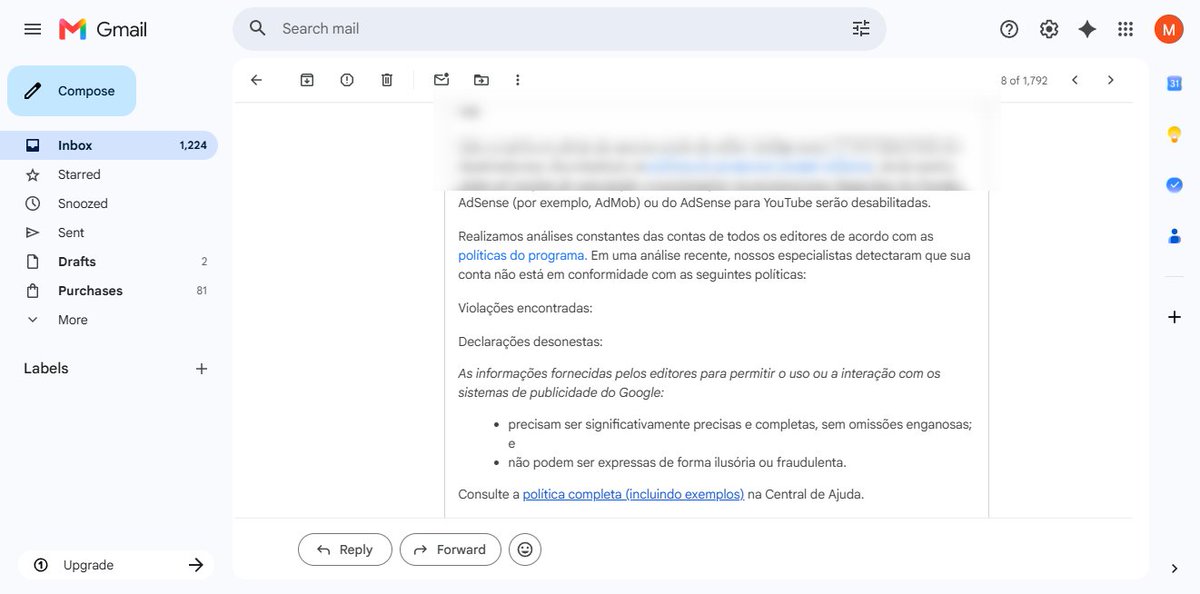
Task: Go back to inbox arrow
Action: point(256,80)
